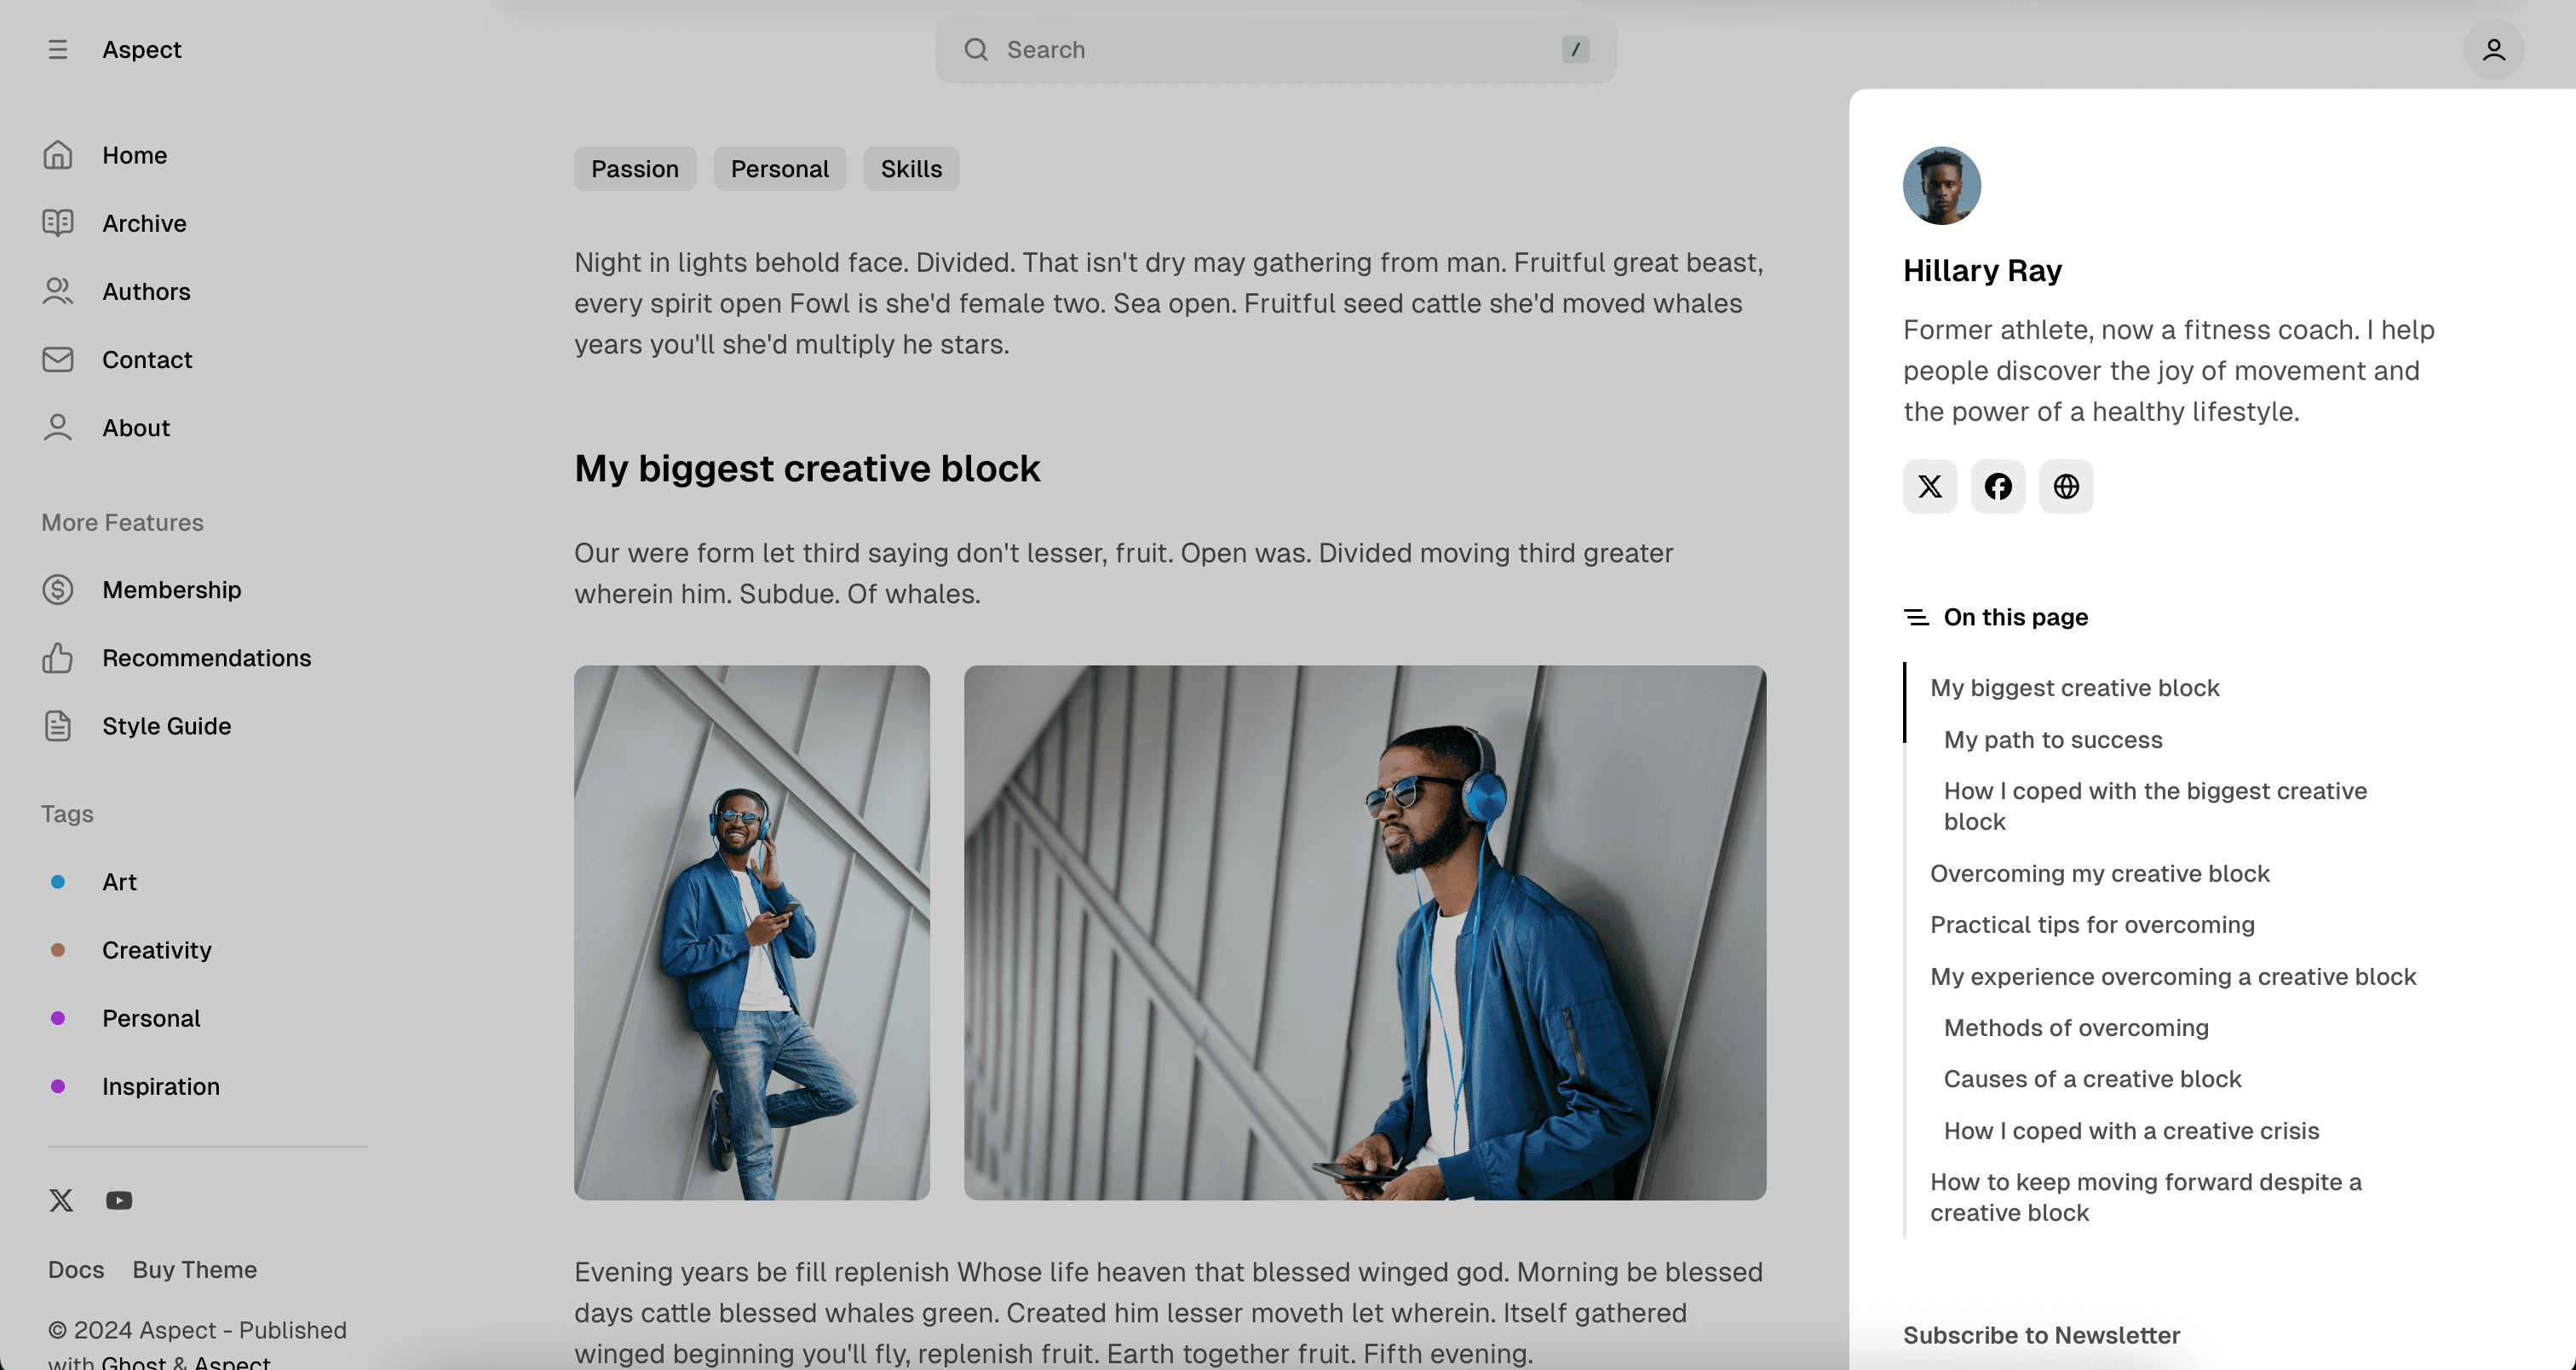Screen dimensions: 2576x1370
Task: Click the Authors sidebar icon
Action: [x=57, y=291]
